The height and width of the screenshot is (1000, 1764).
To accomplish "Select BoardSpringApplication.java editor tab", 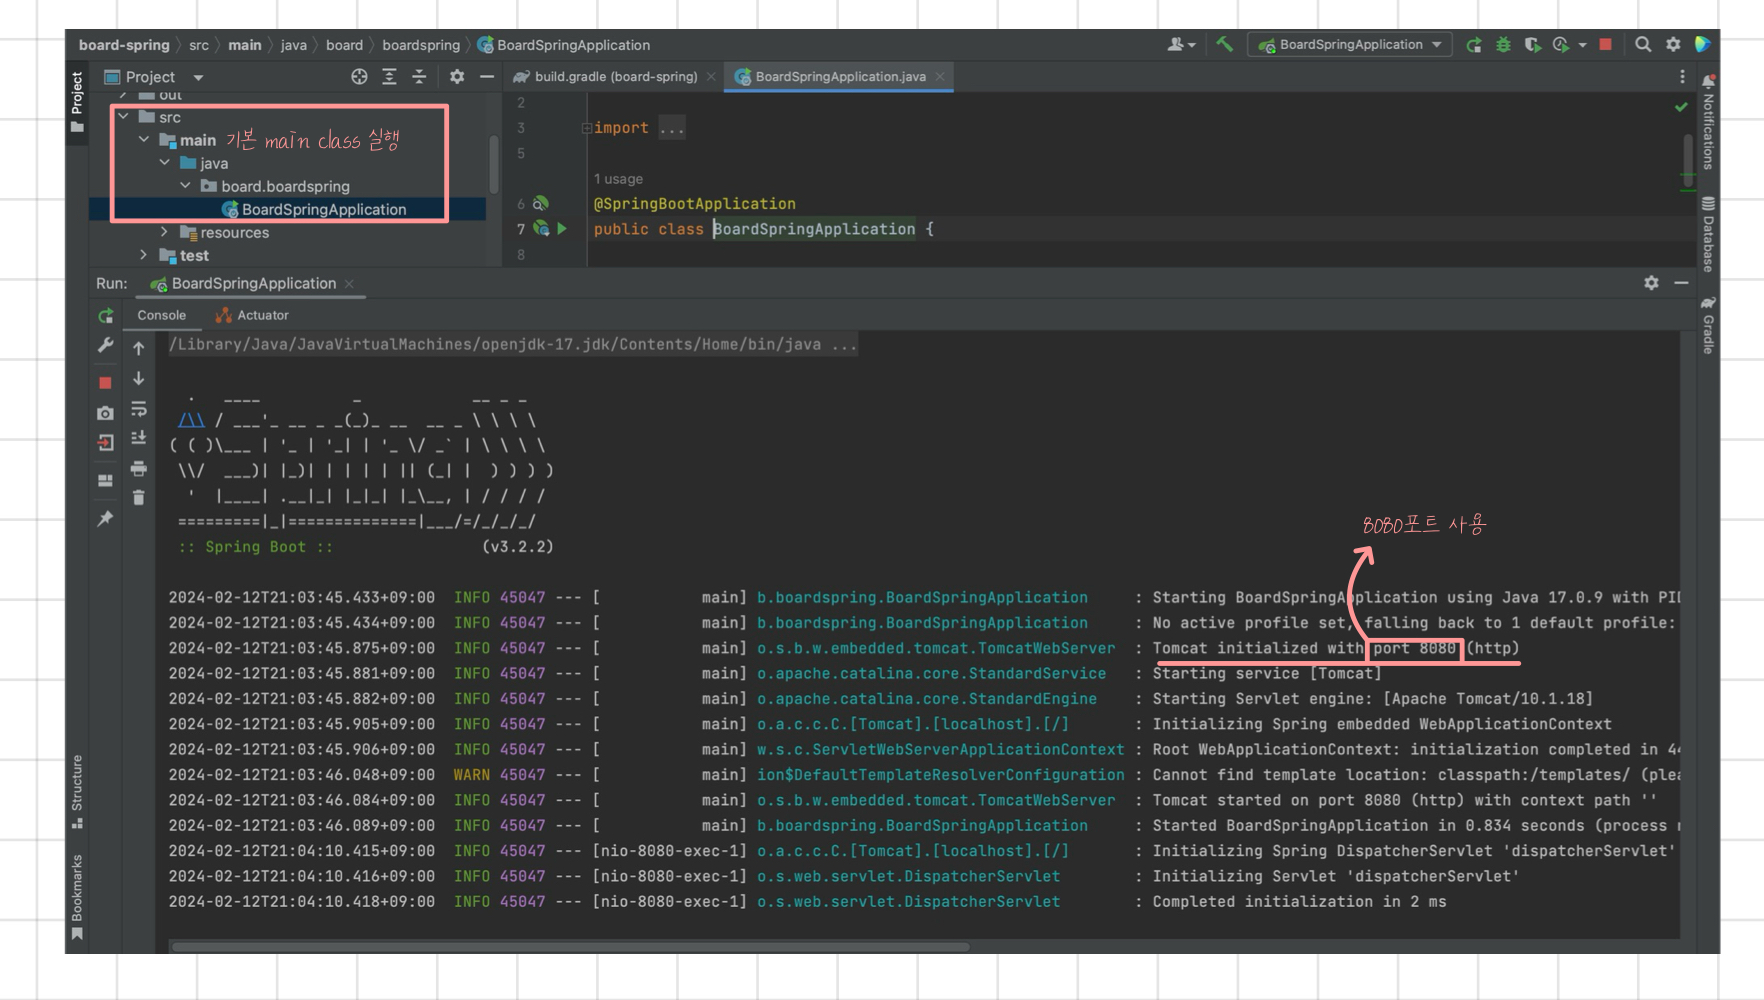I will [x=840, y=77].
